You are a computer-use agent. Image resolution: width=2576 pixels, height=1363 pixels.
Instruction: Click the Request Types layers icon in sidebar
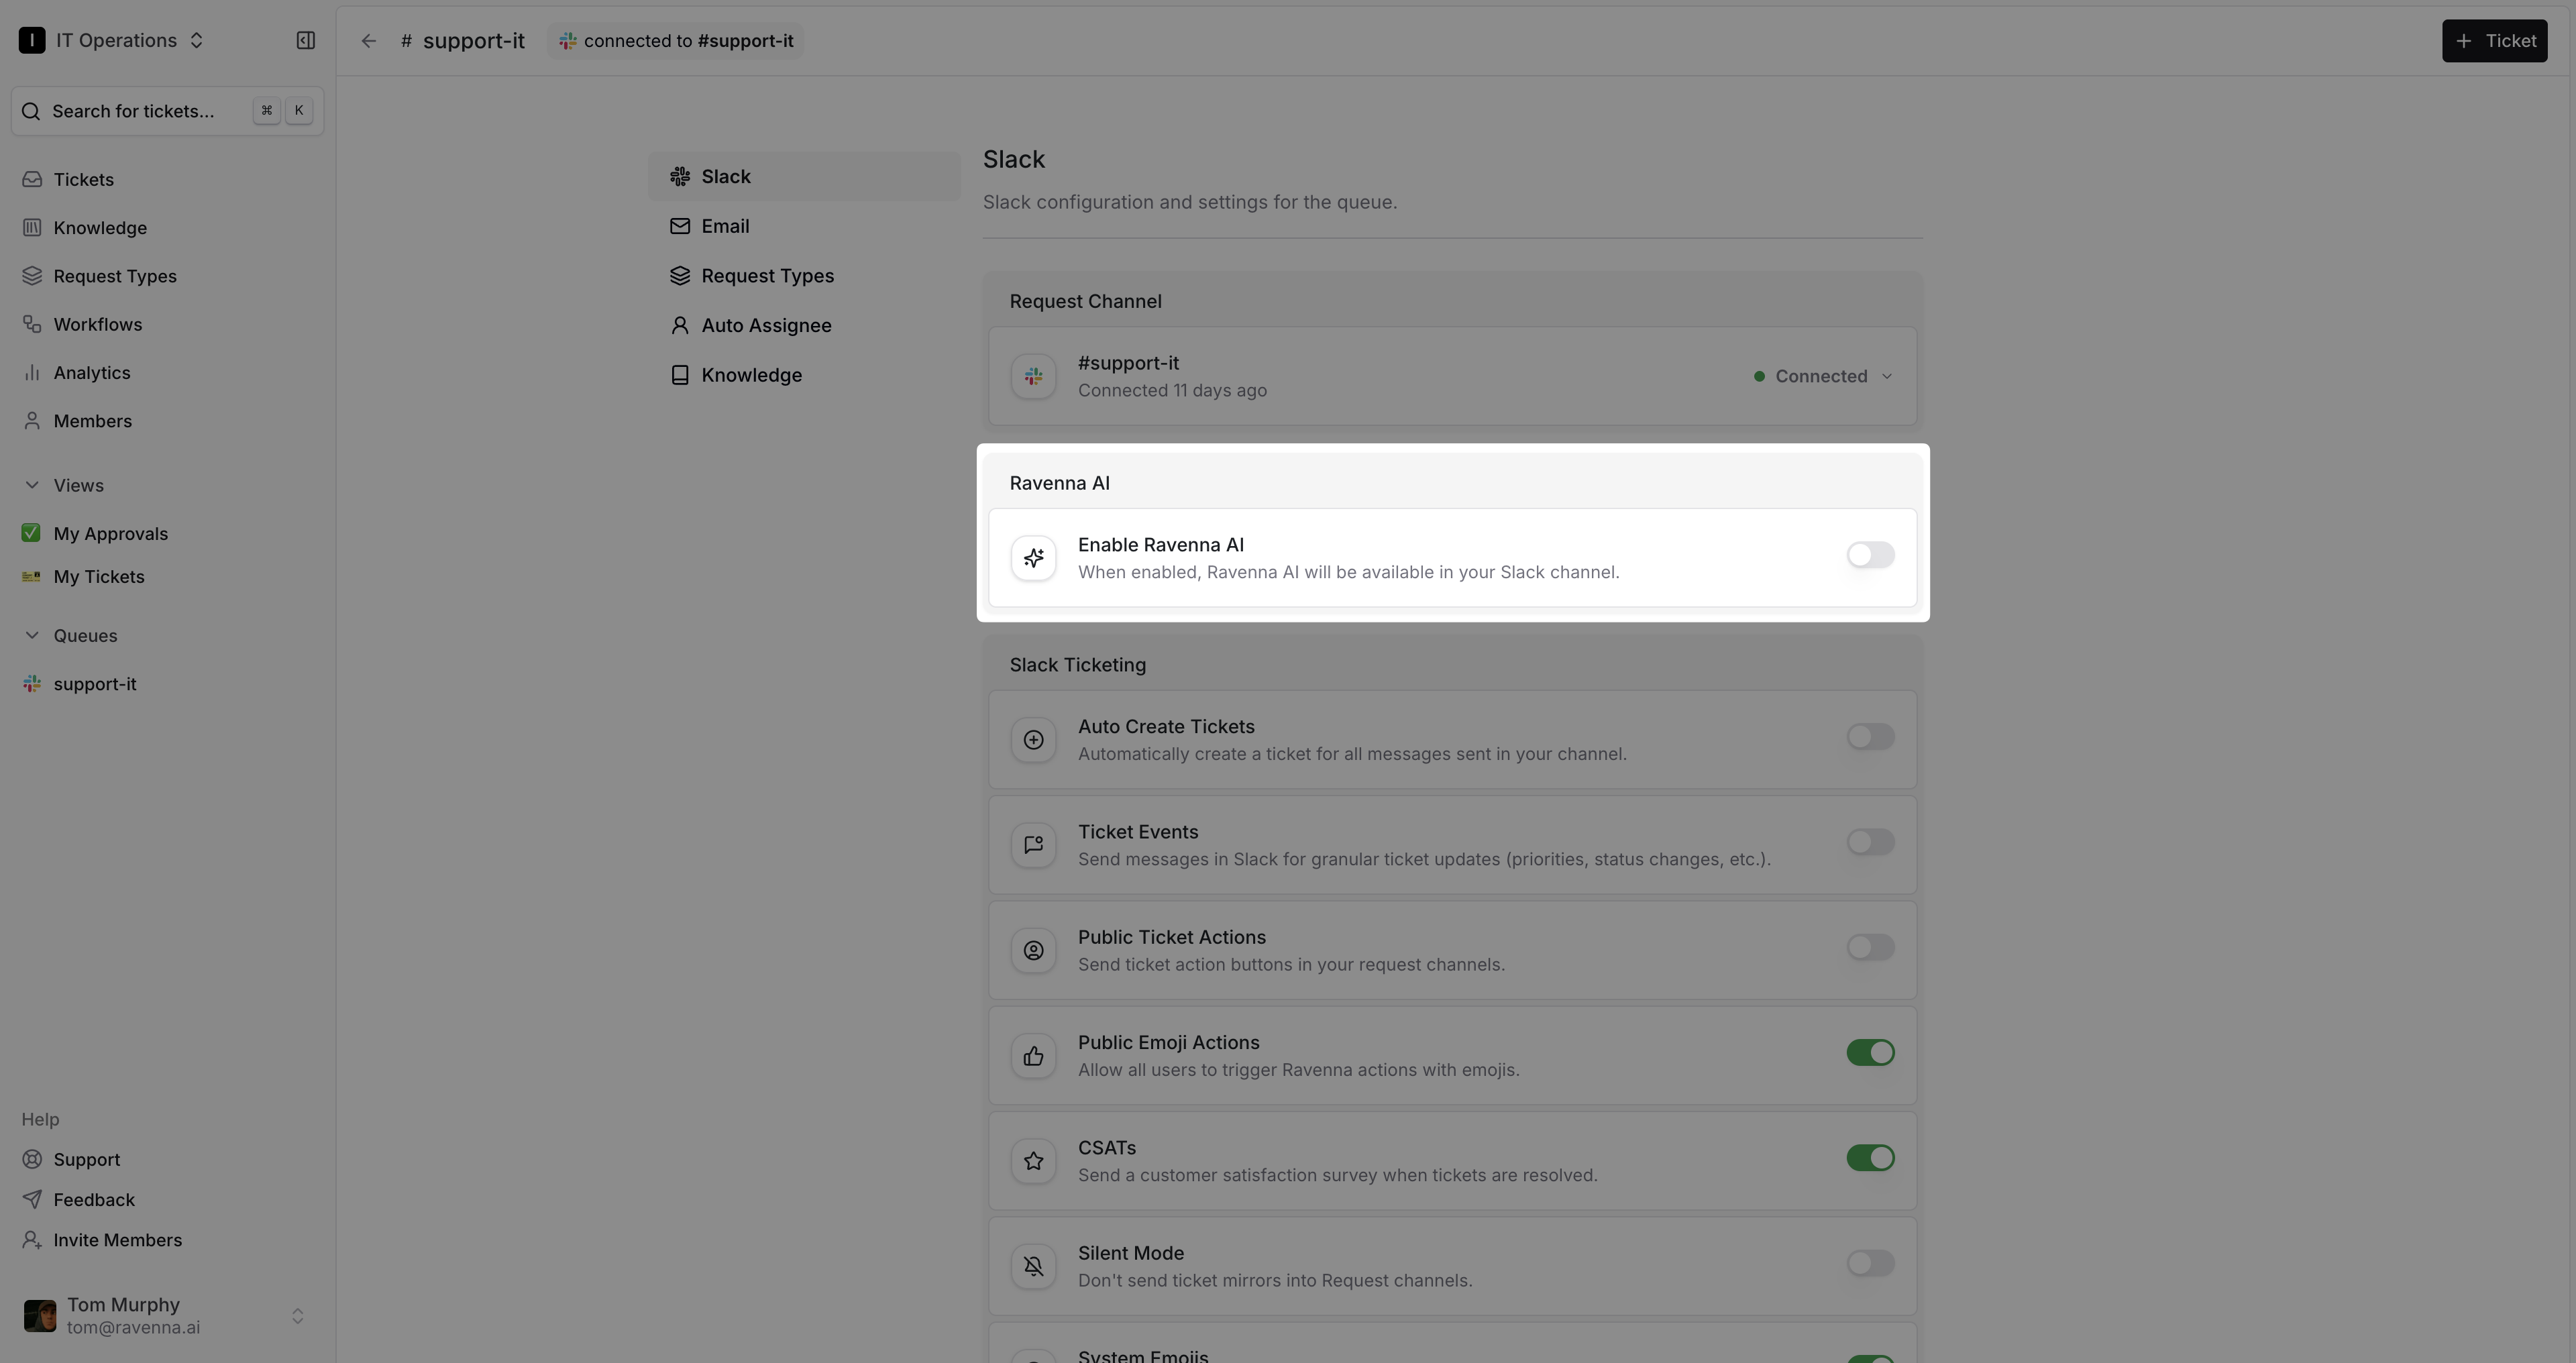click(32, 275)
